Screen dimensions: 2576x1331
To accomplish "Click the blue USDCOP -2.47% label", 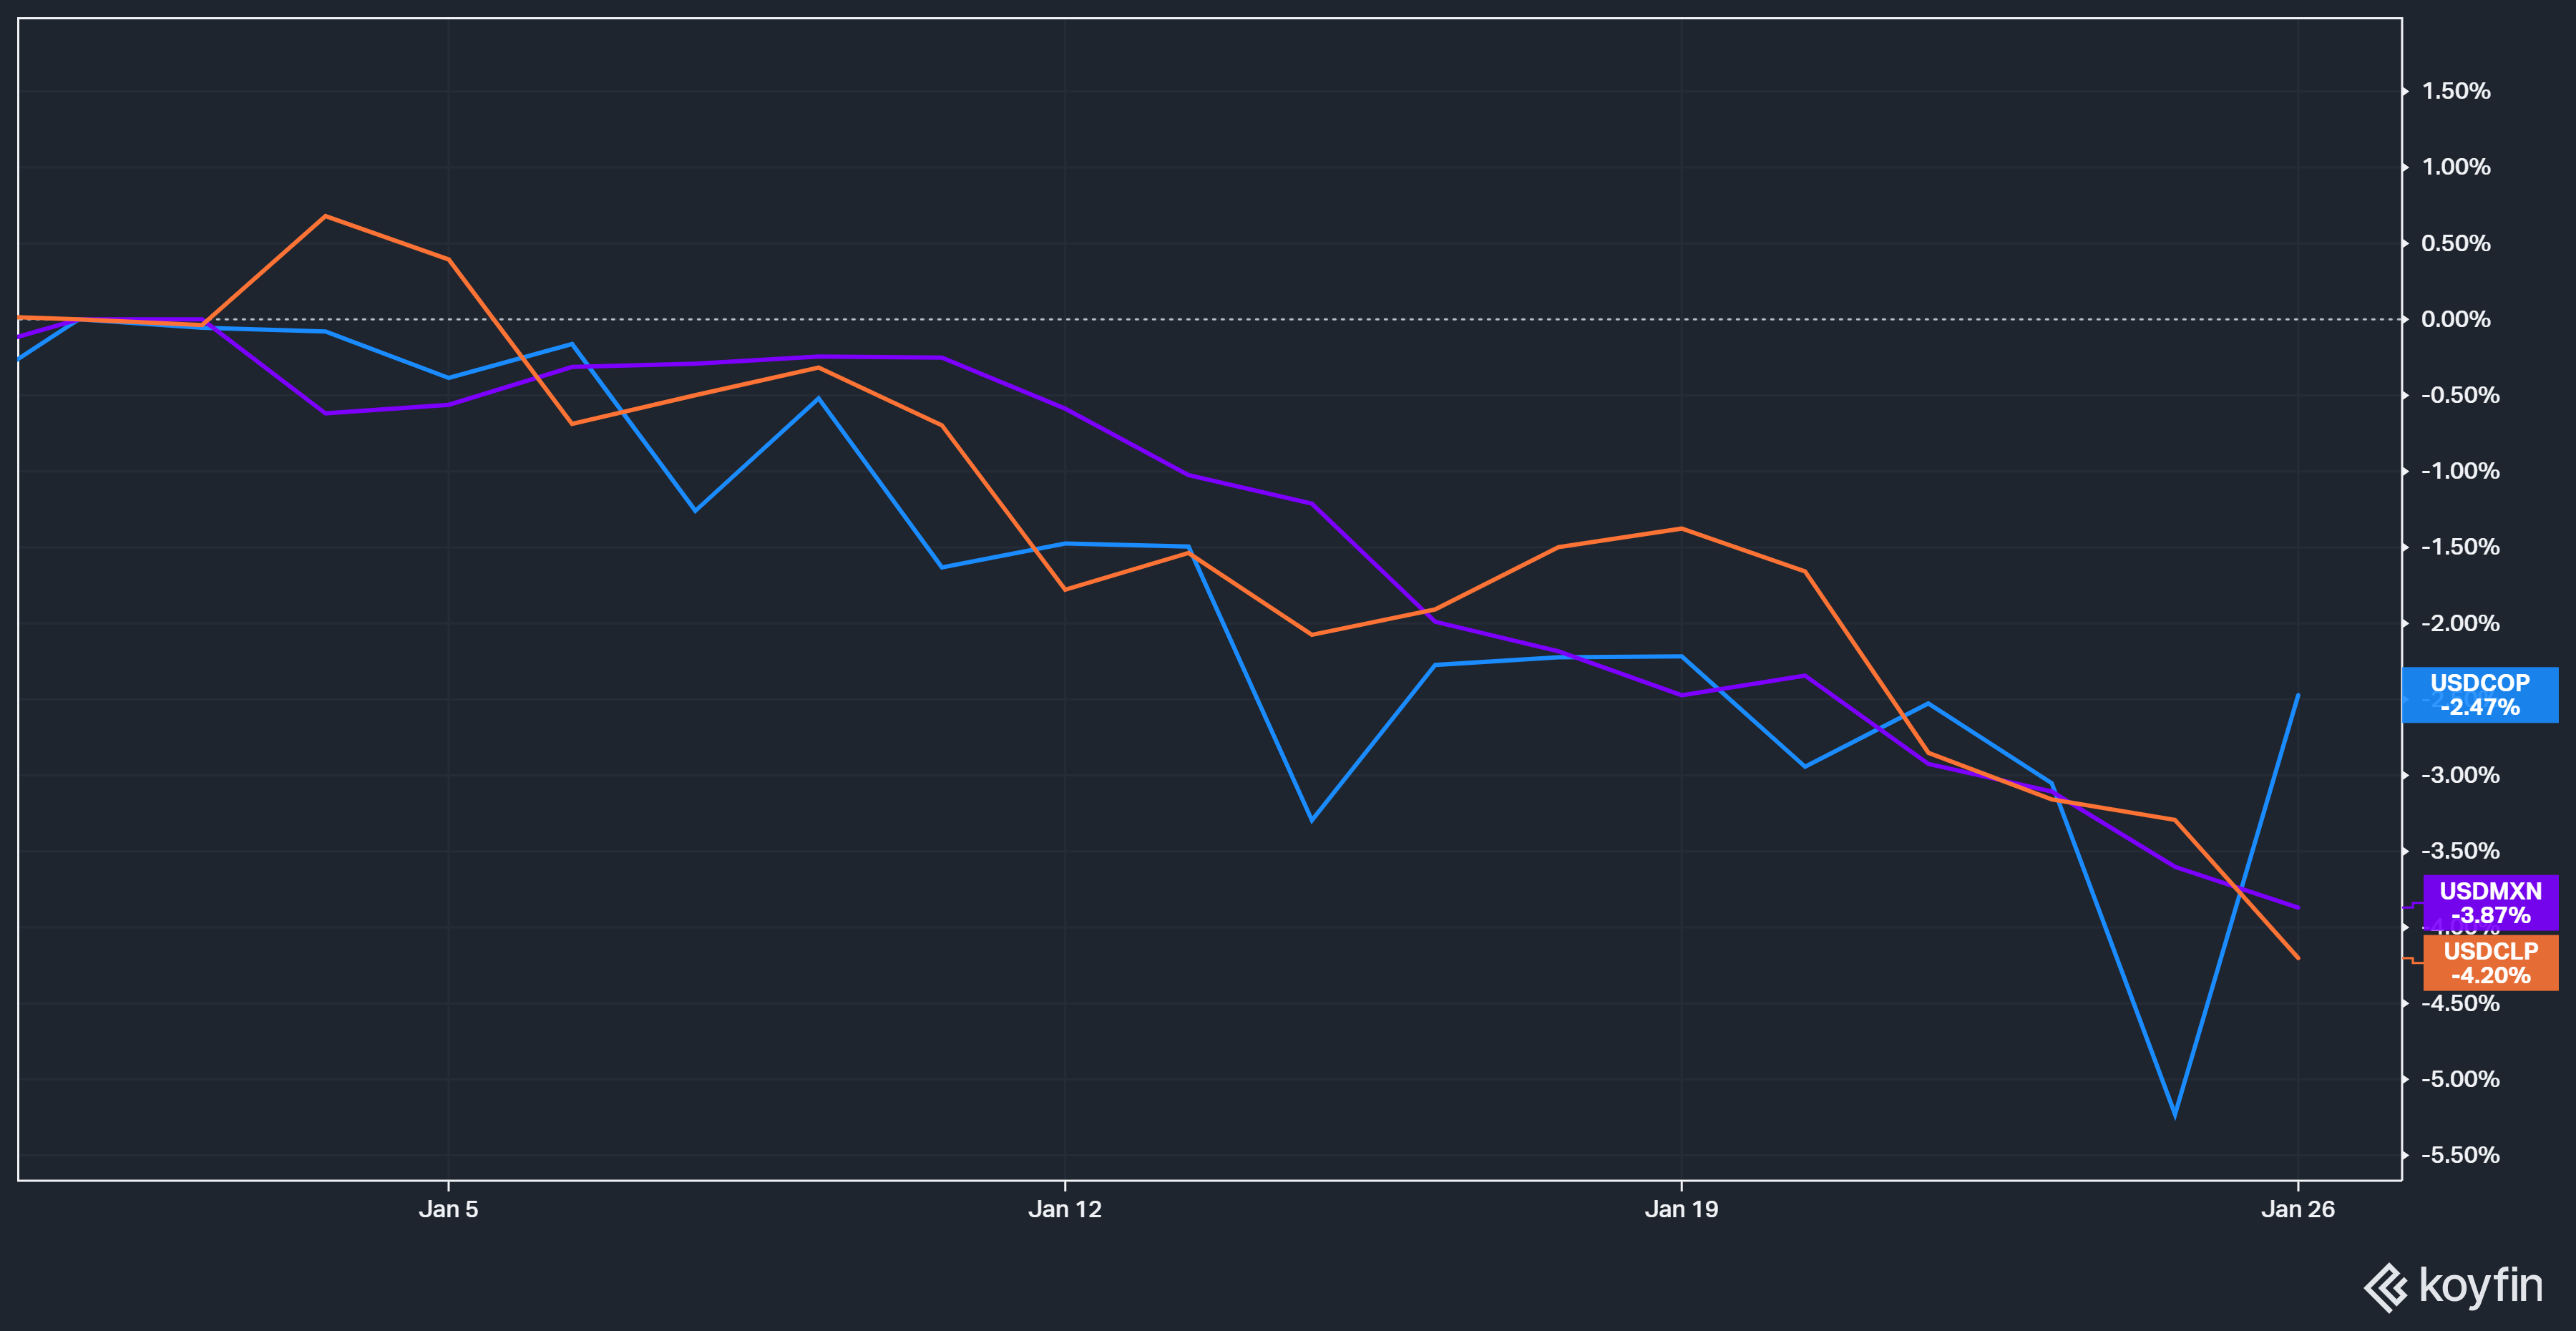I will [2479, 695].
